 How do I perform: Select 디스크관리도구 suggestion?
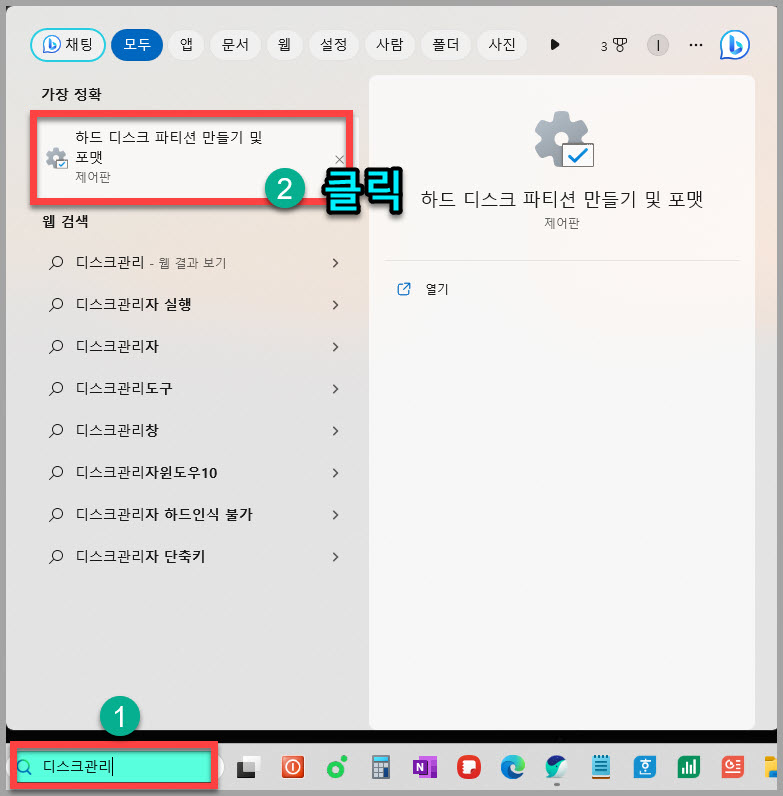[124, 389]
